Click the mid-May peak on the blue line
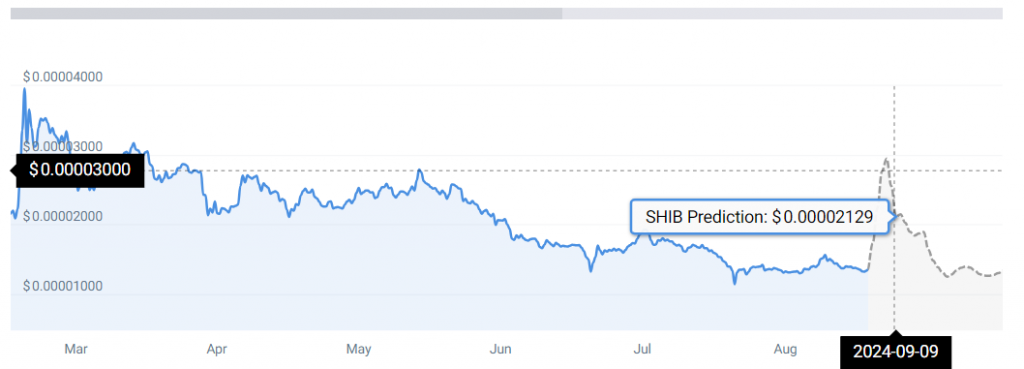 coord(419,170)
